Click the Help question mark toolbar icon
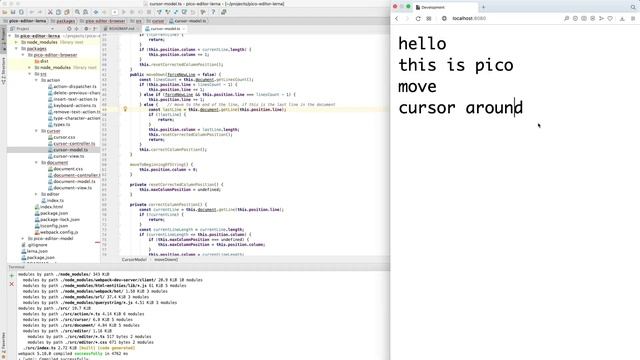 point(213,12)
